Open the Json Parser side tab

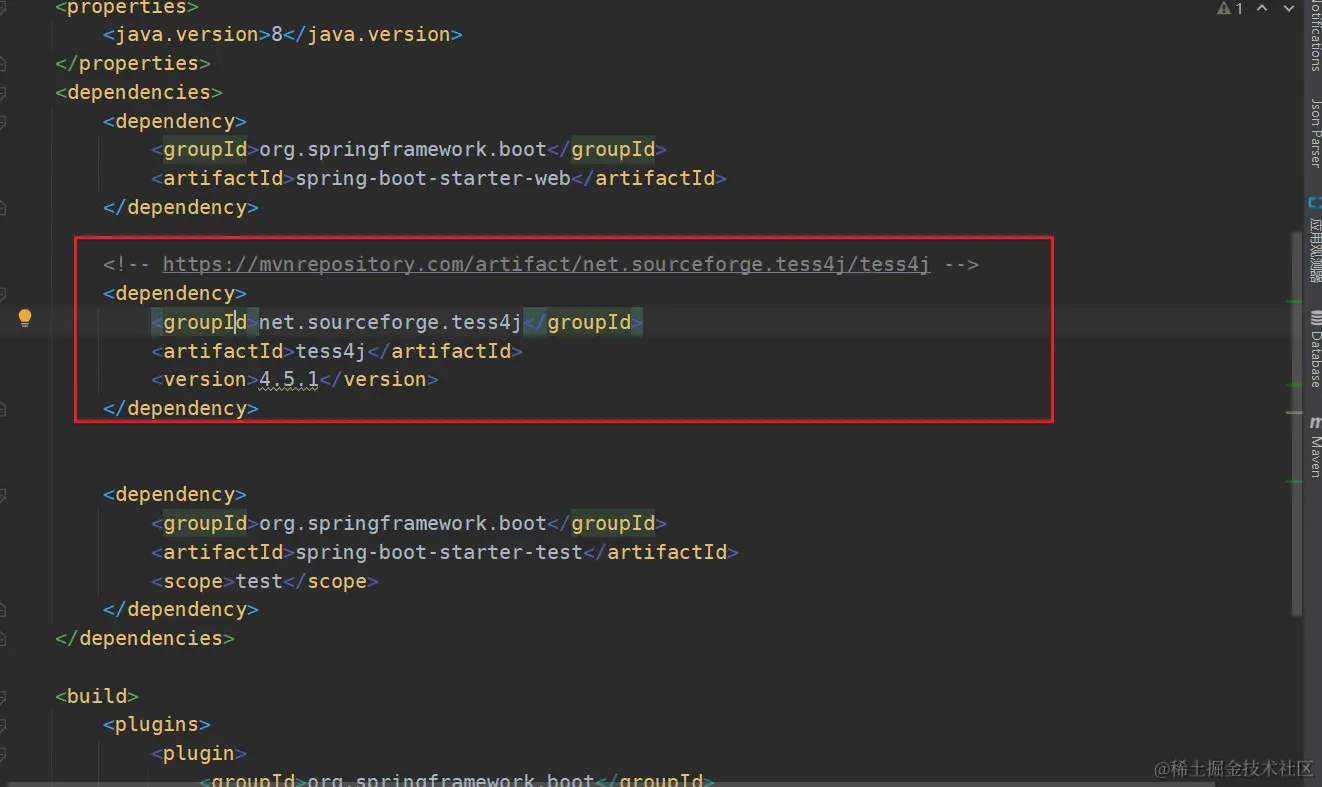[1315, 132]
